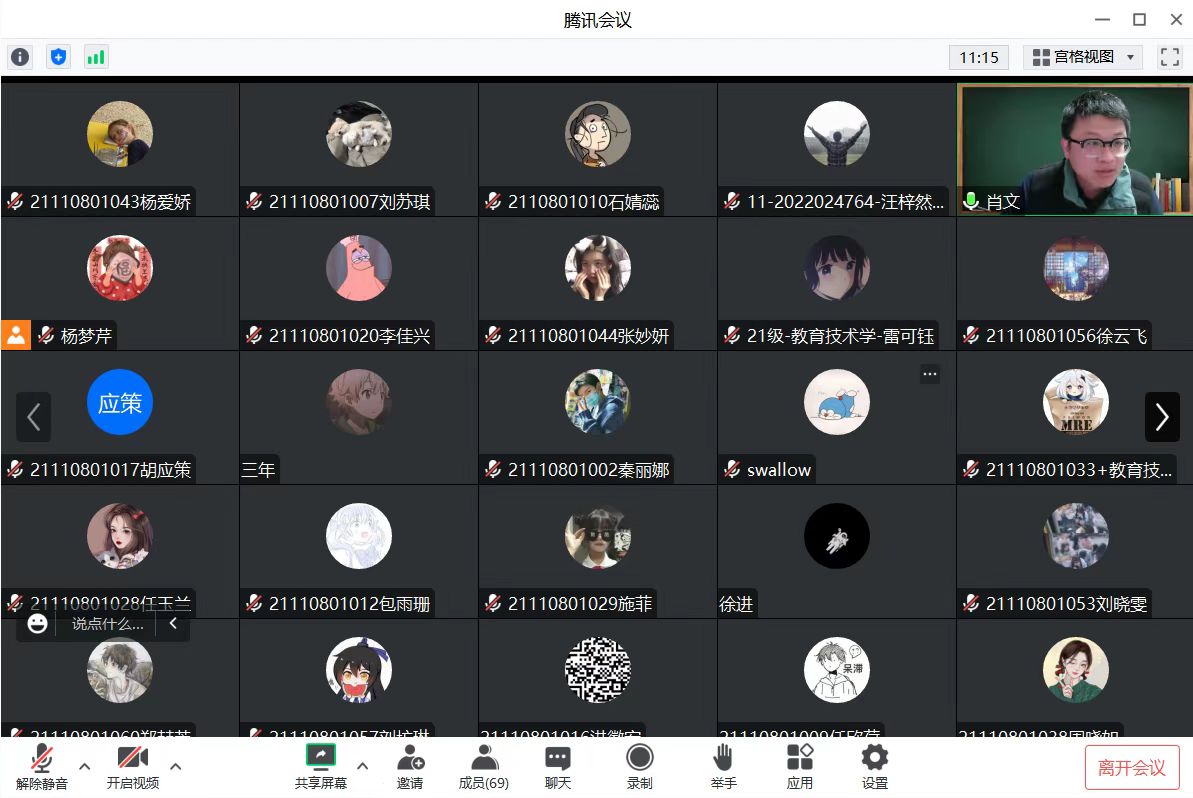Expand video options arrow beside 开启视频
The height and width of the screenshot is (798, 1193).
[176, 766]
